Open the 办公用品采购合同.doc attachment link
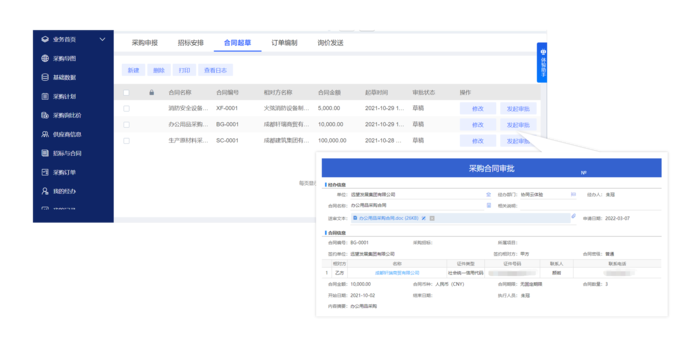Viewport: 700px width, 362px height. point(388,218)
